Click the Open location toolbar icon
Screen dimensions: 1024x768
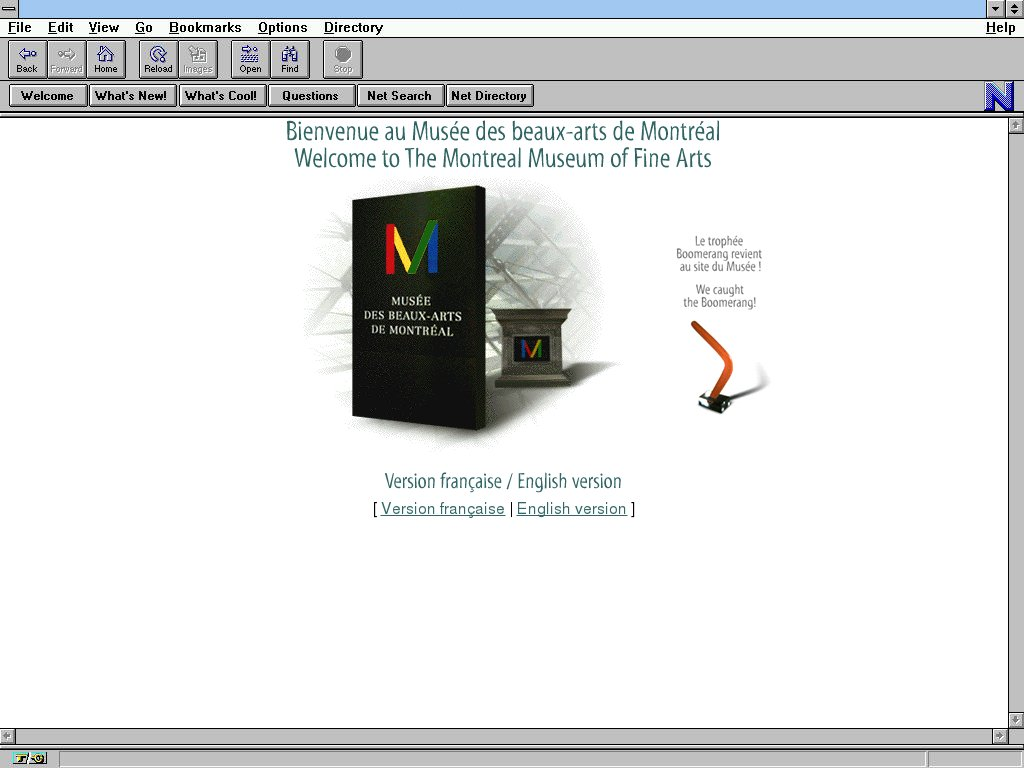tap(250, 59)
